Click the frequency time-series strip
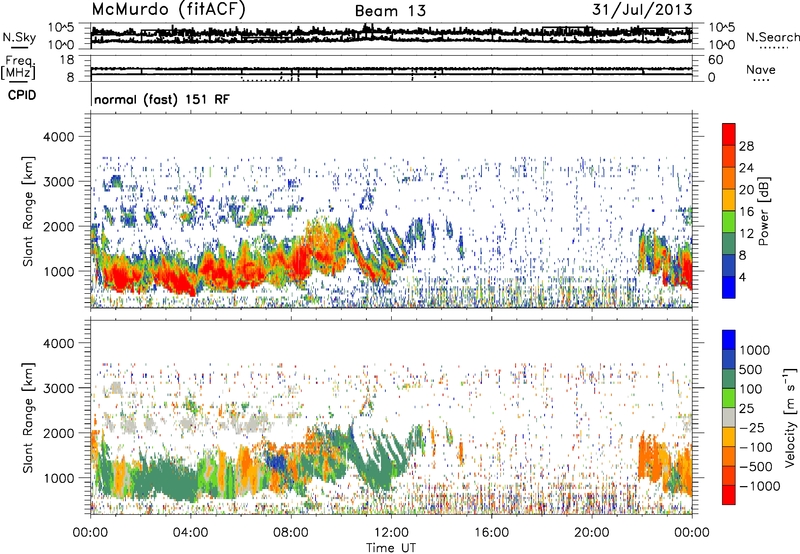 point(391,68)
